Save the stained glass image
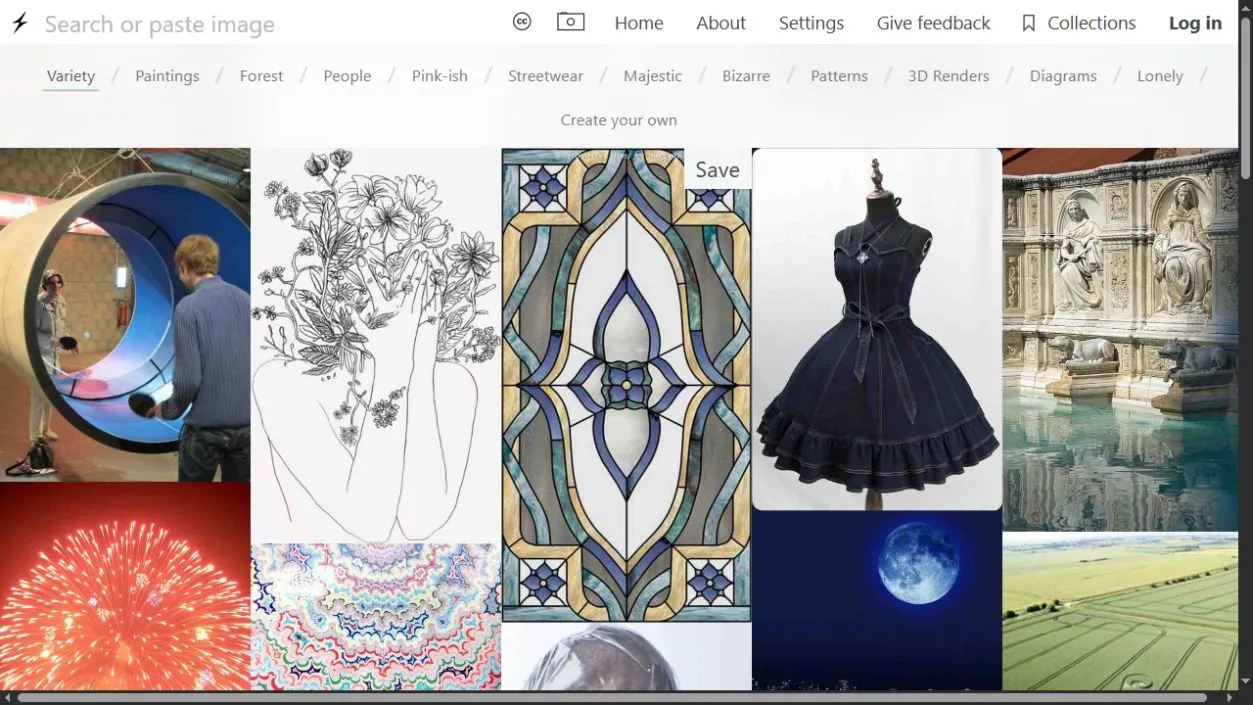1253x705 pixels. [x=717, y=170]
